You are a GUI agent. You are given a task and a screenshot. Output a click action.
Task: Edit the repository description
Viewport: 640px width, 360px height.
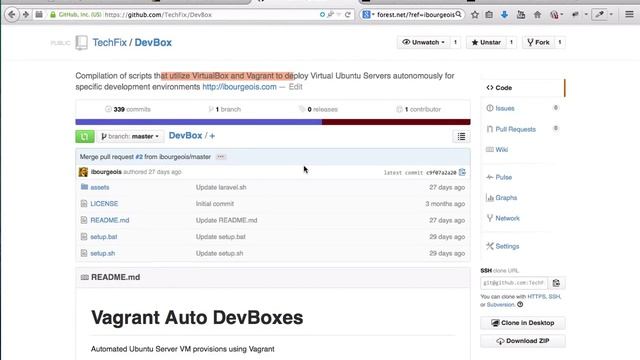(x=296, y=87)
